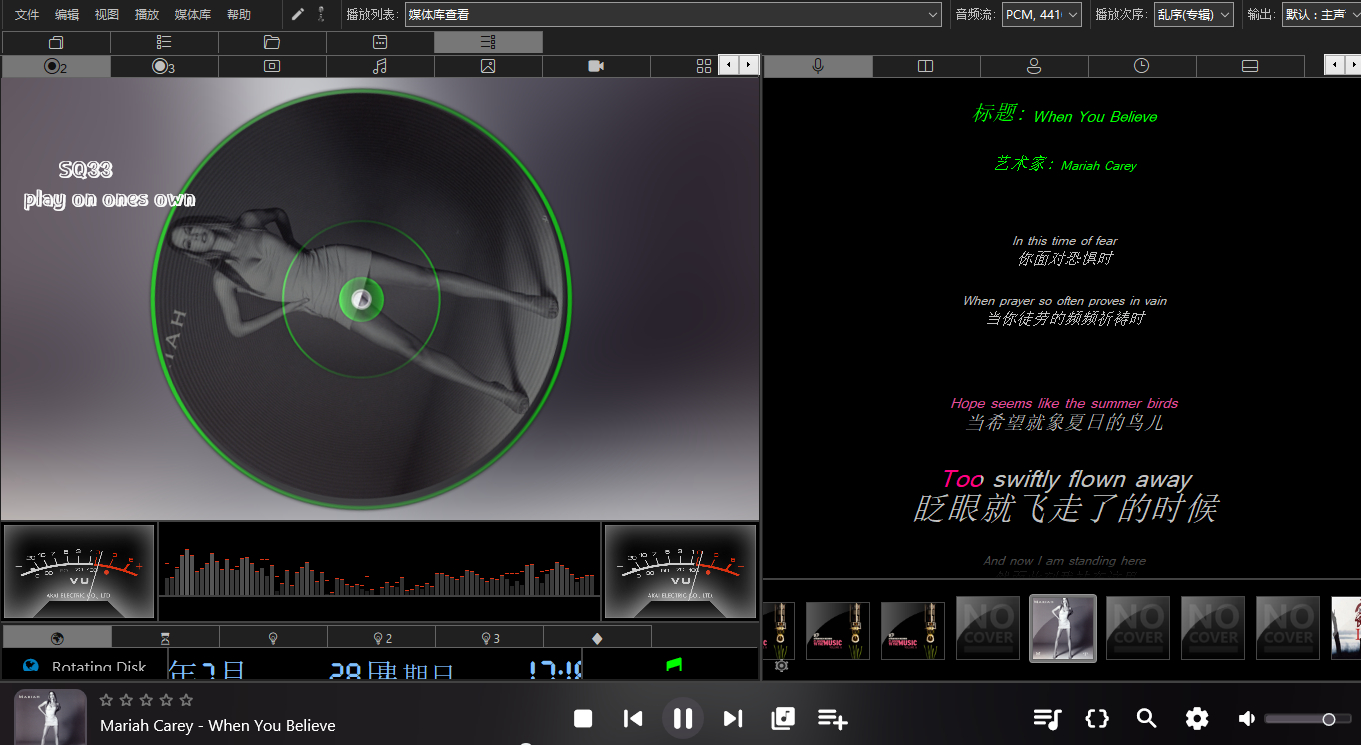Switch to the folder browser tab

[x=272, y=42]
